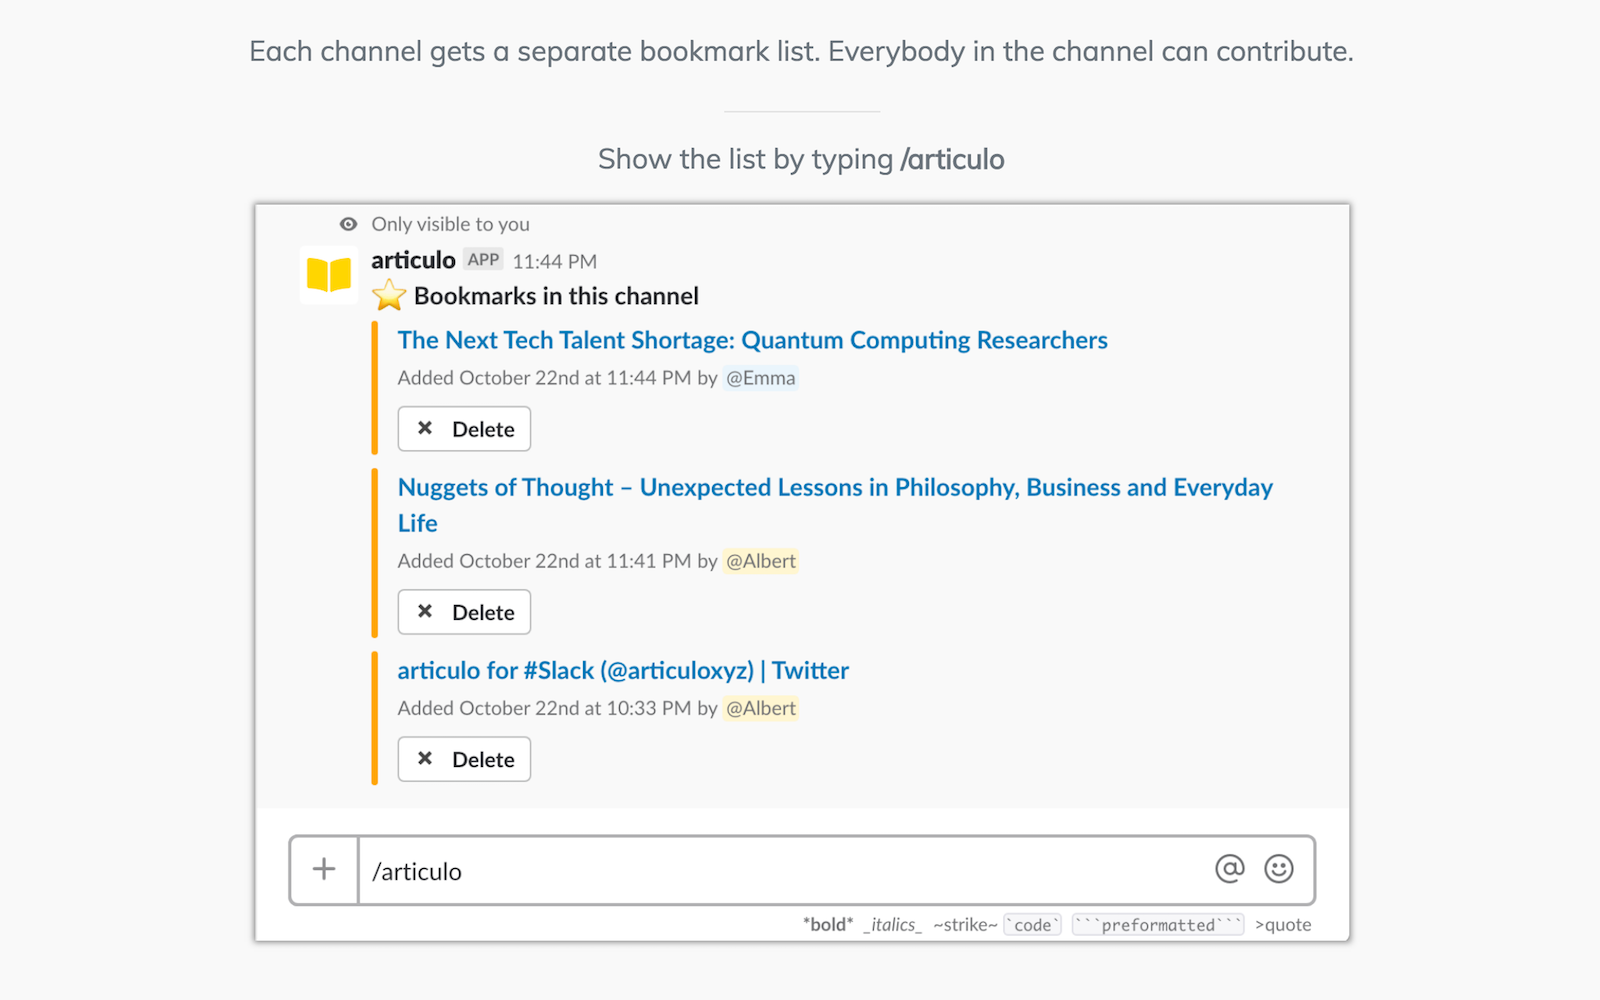Screen dimensions: 1600x1000
Task: Open articulo for #Slack Twitter link
Action: 623,670
